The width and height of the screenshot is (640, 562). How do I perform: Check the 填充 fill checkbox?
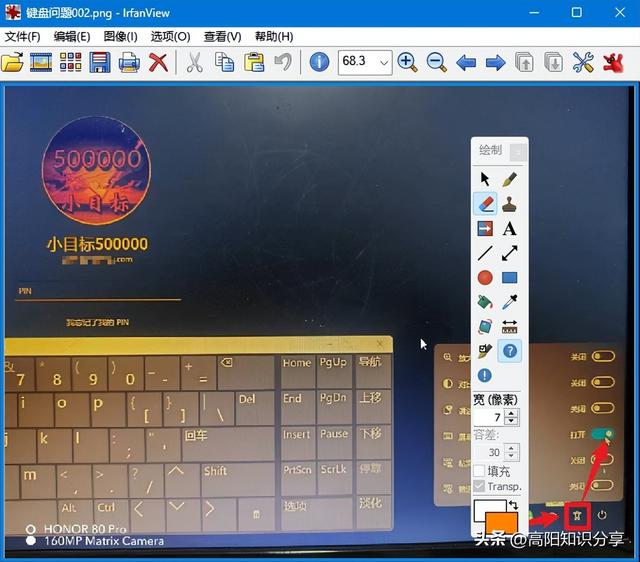479,471
